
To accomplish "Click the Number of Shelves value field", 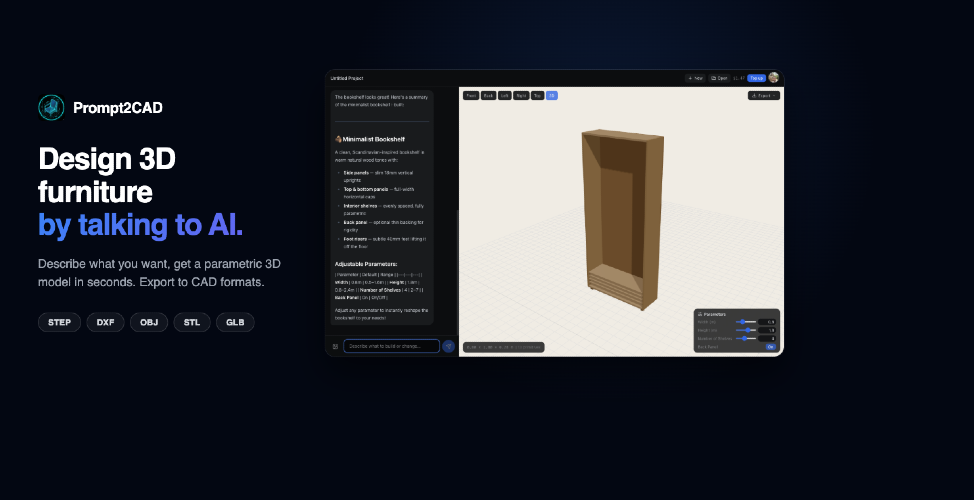I will click(x=767, y=338).
